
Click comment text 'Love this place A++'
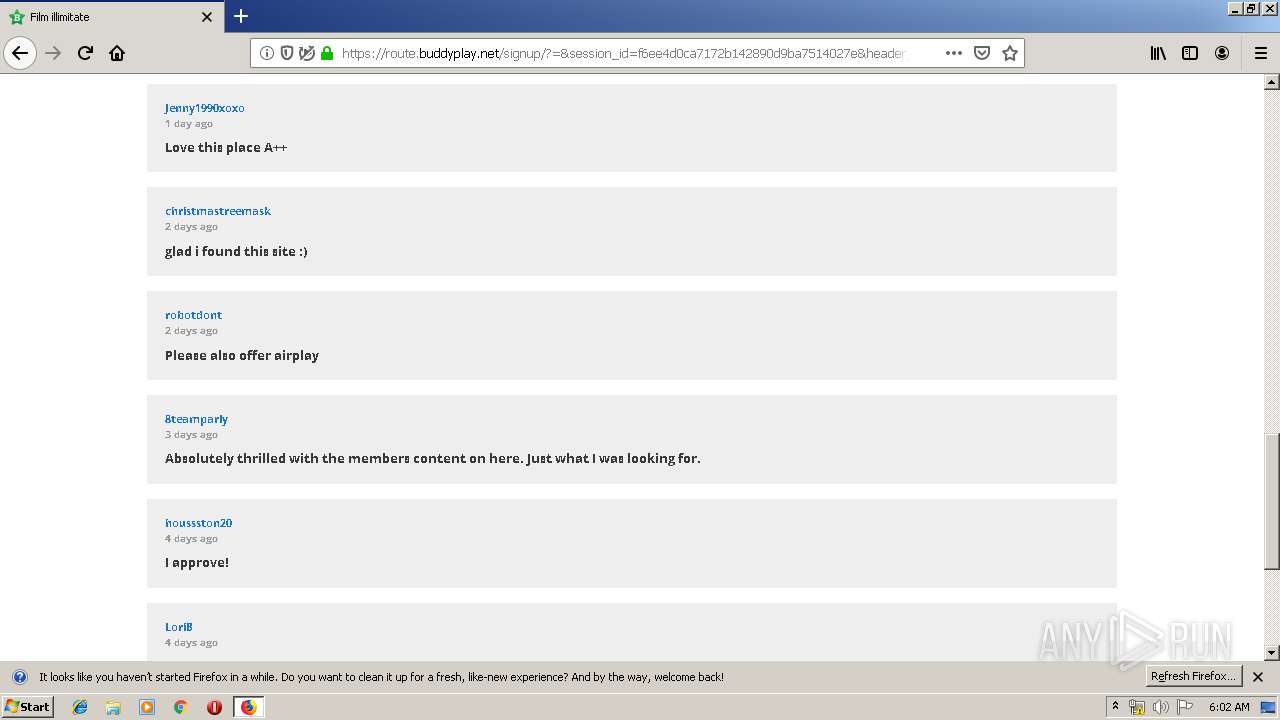(226, 147)
